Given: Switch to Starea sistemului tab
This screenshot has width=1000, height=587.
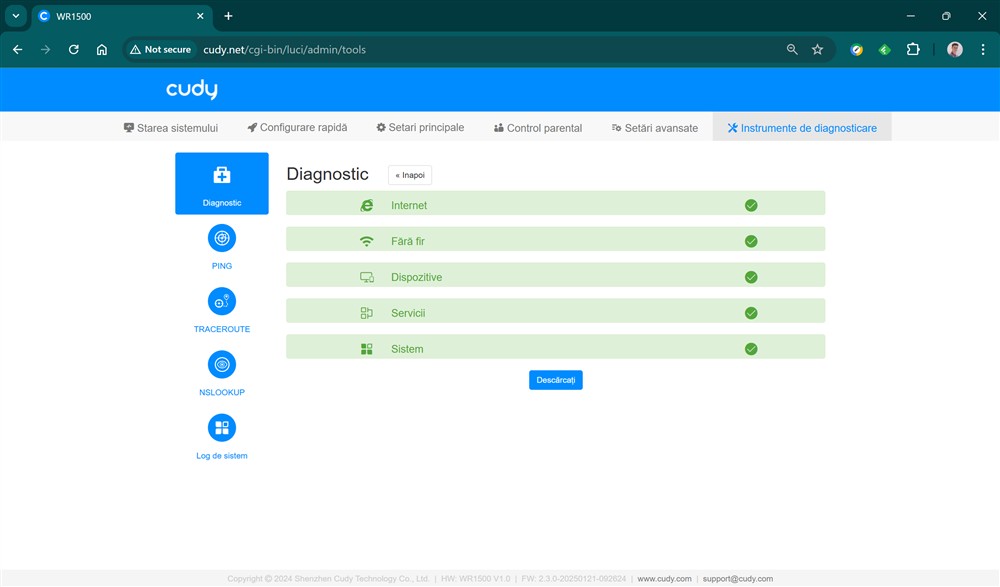Looking at the screenshot, I should pos(170,128).
